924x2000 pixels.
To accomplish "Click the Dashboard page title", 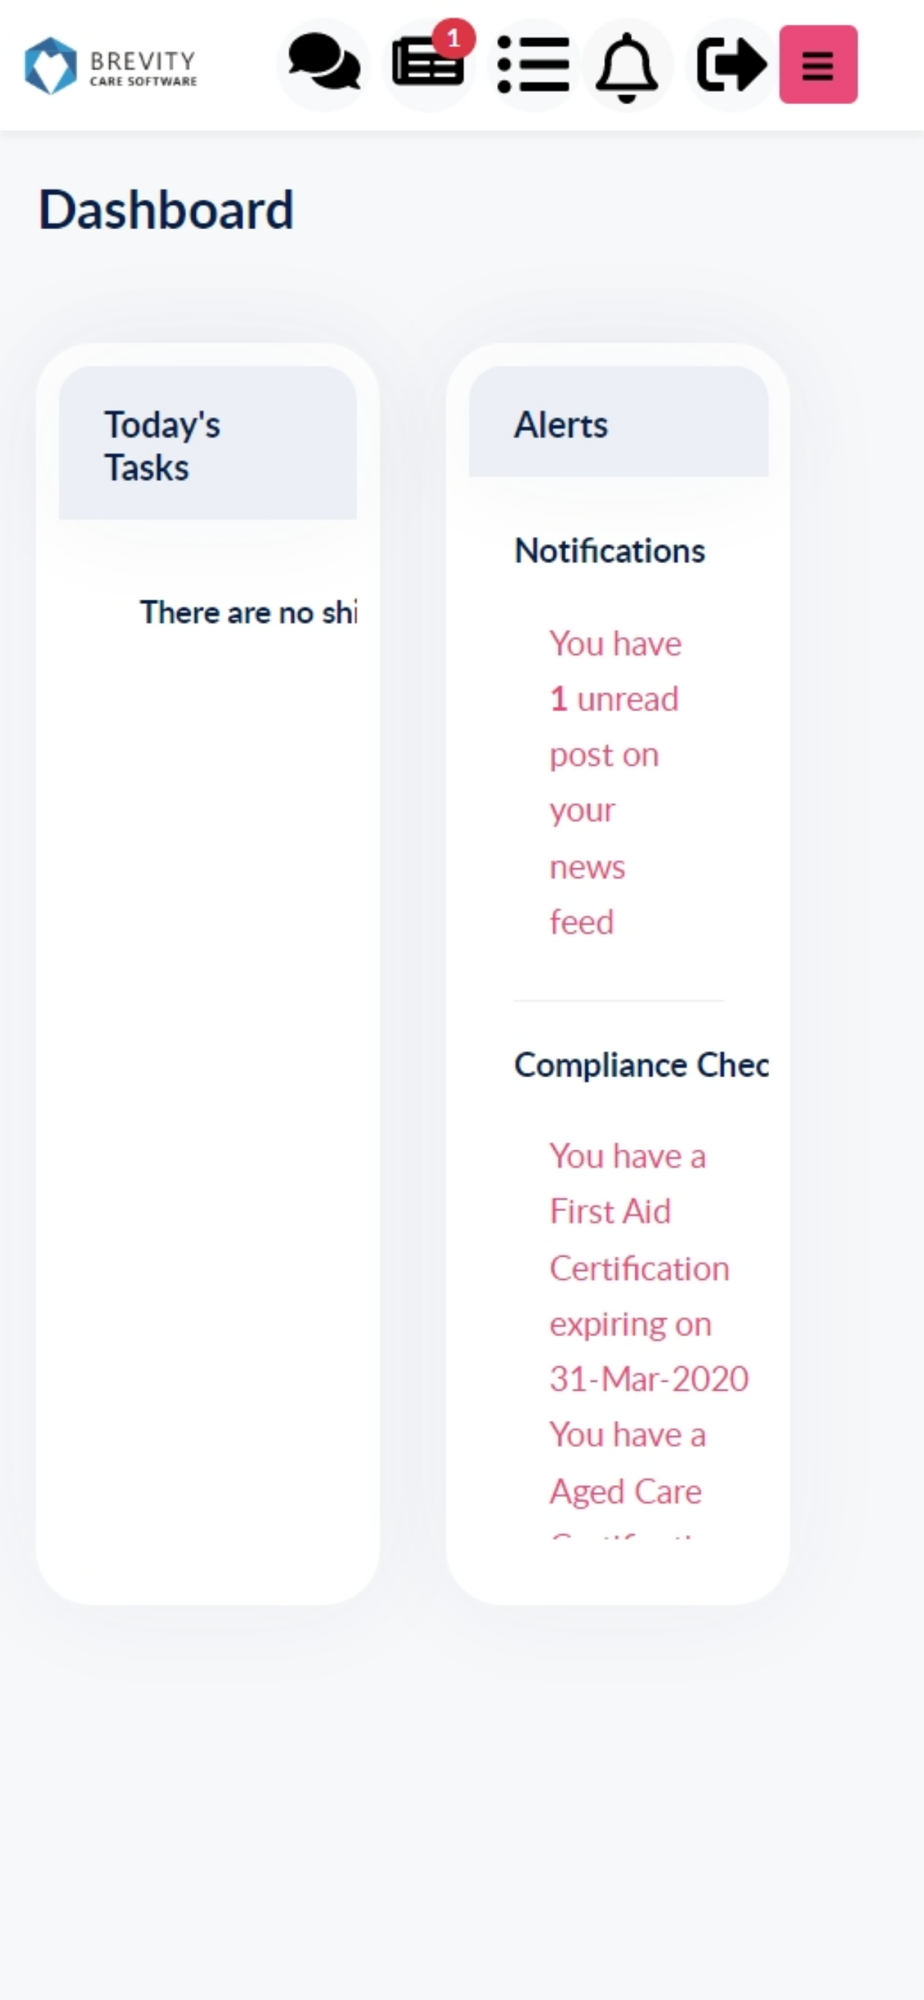I will point(166,210).
